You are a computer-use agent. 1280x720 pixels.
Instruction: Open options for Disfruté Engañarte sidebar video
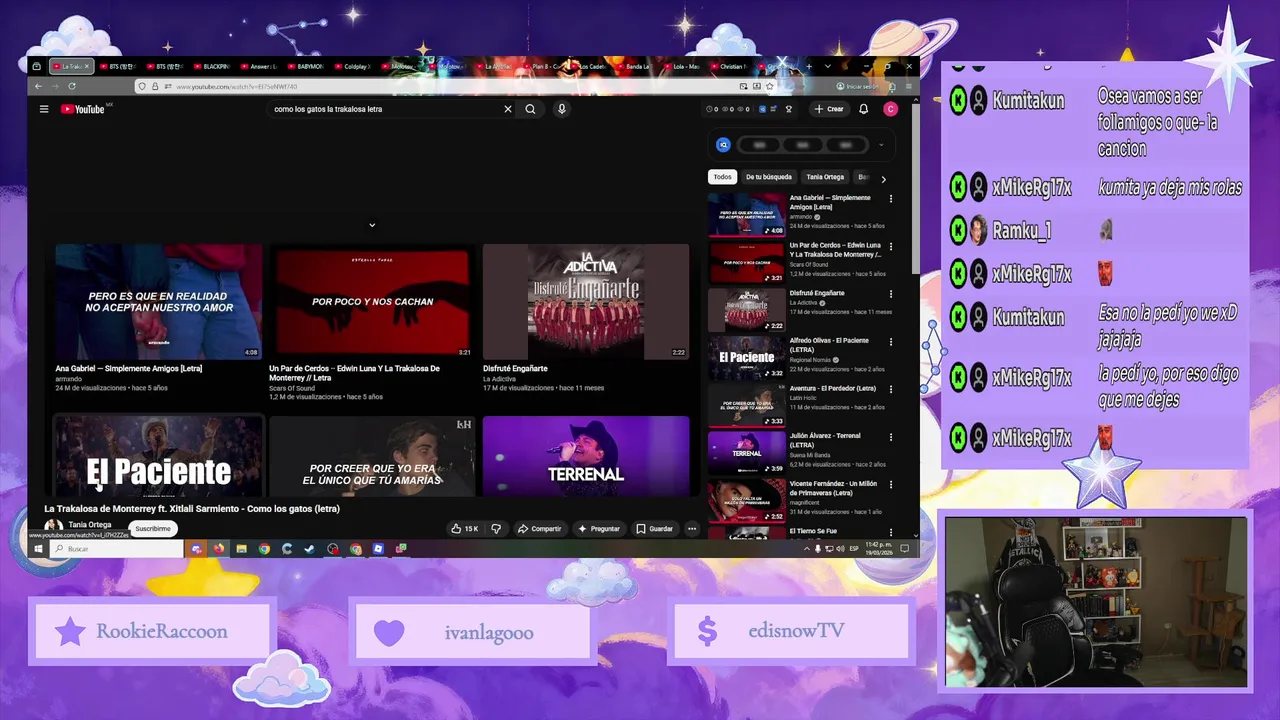tap(891, 294)
